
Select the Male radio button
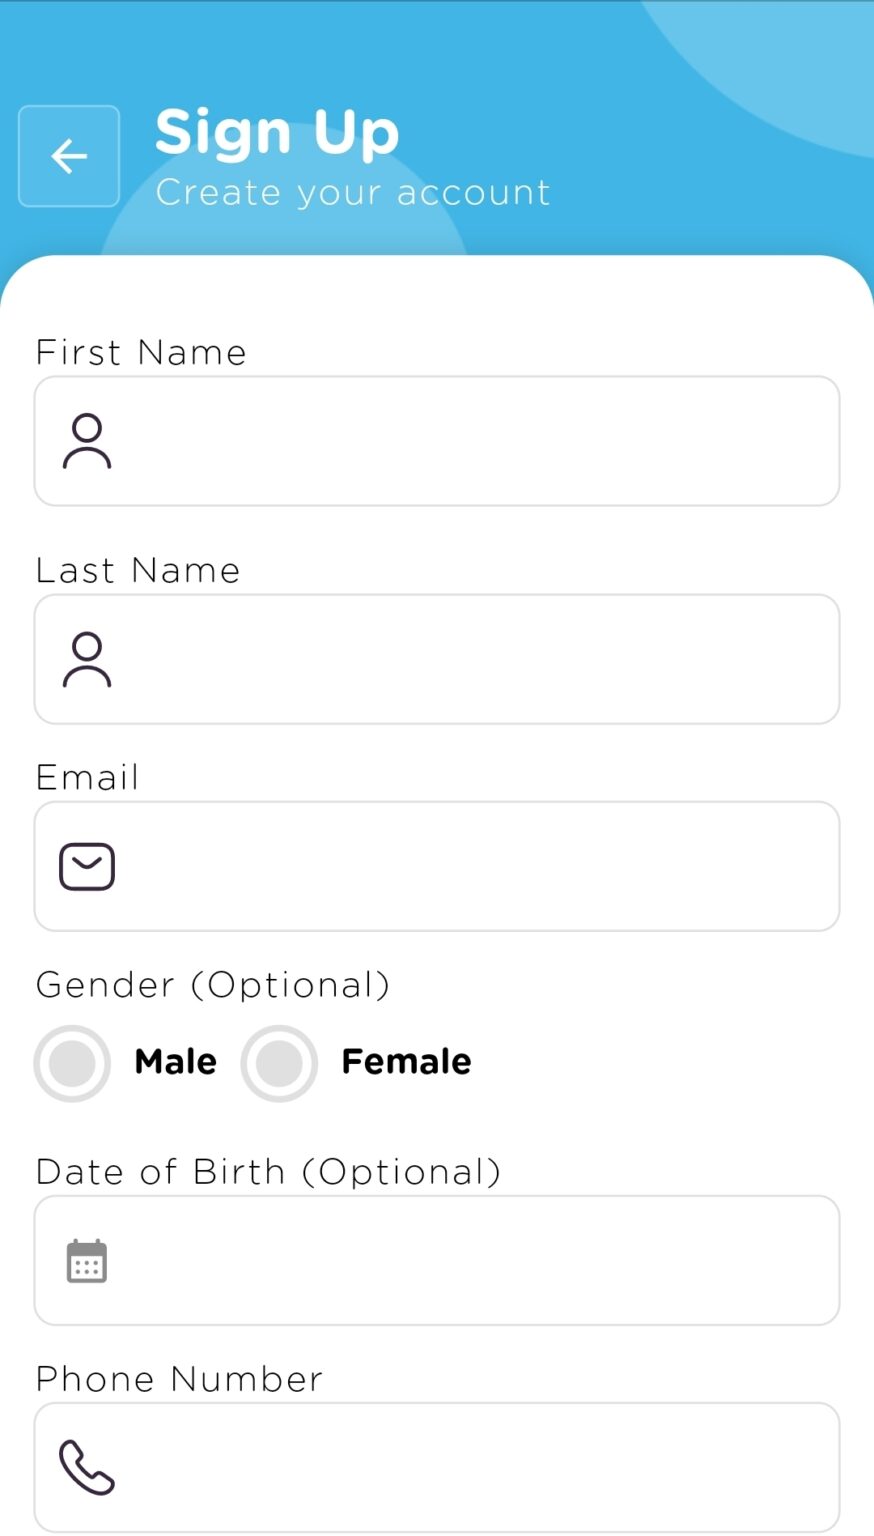point(72,1063)
